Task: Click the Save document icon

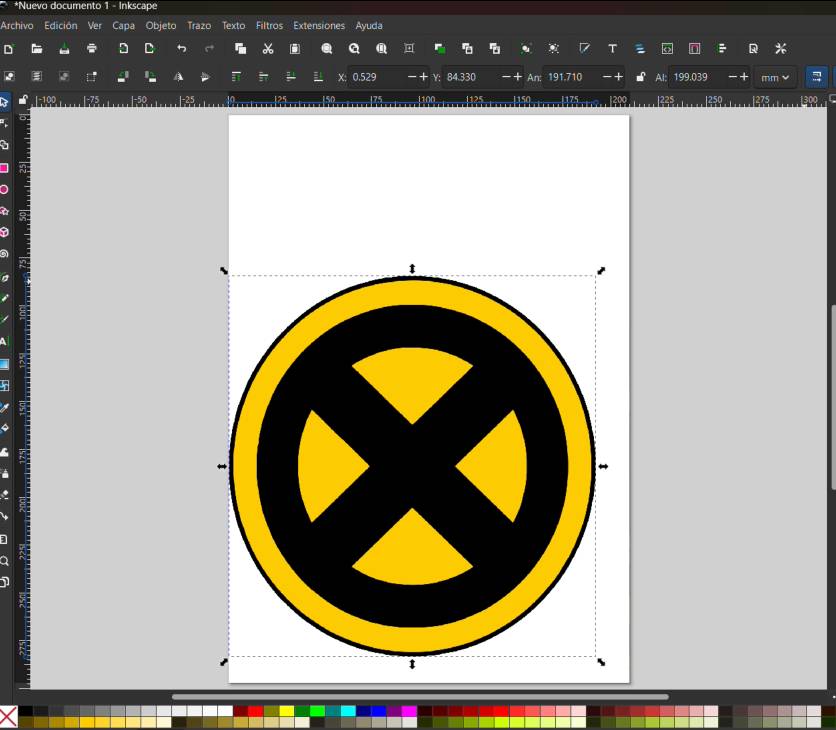Action: point(64,49)
